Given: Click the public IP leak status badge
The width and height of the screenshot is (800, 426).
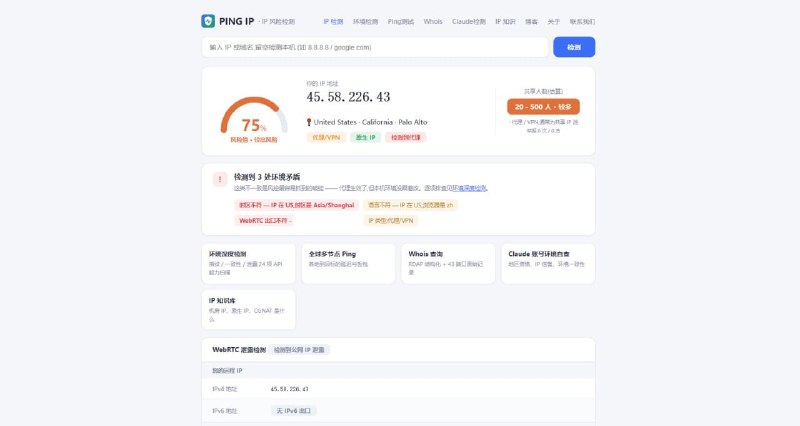Looking at the screenshot, I should click(x=299, y=350).
